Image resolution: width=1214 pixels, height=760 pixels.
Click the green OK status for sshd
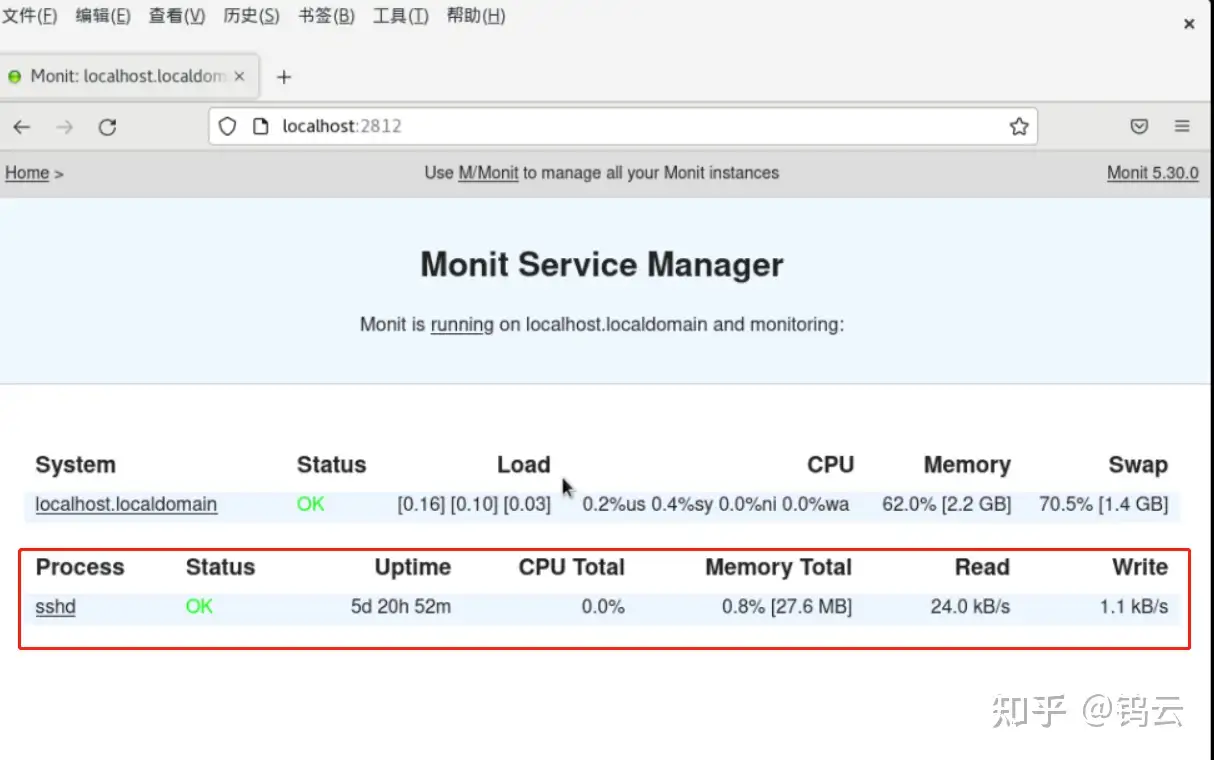point(199,607)
